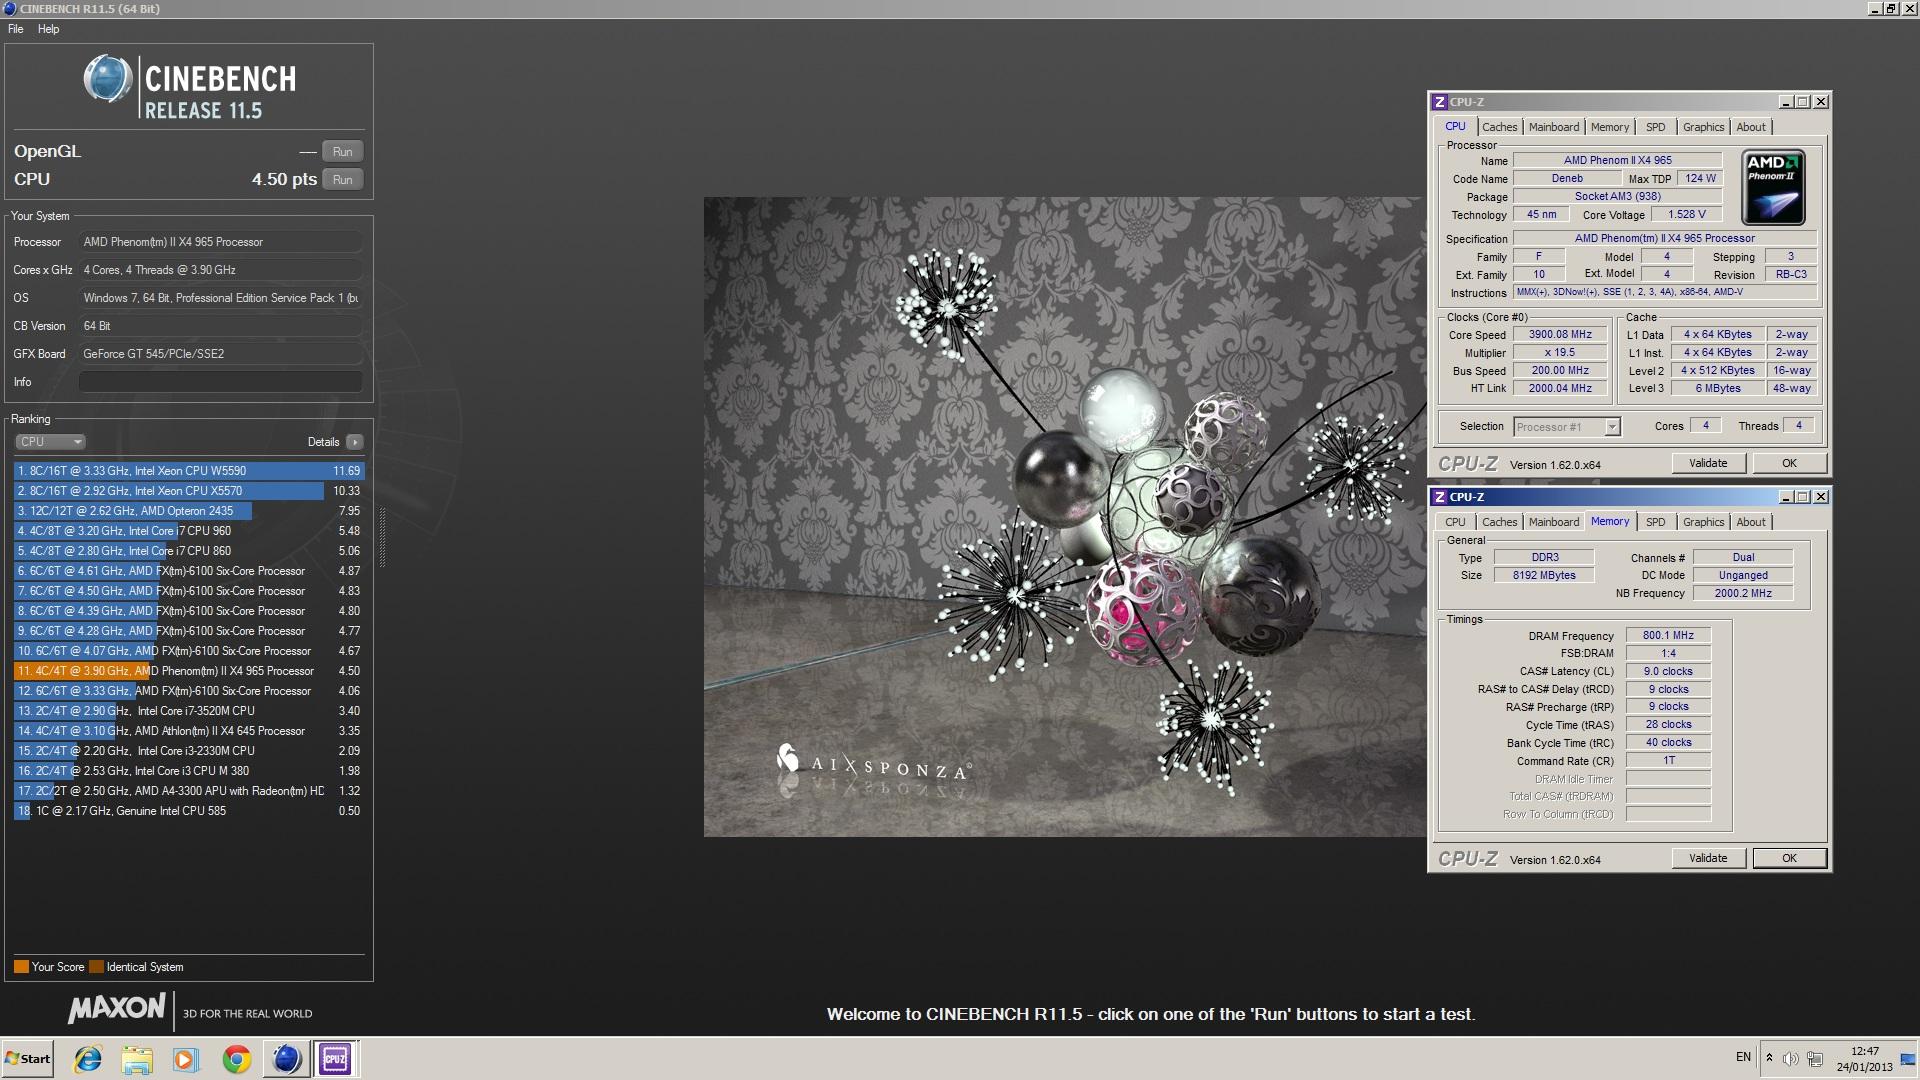Switch to SPD tab in top CPU-Z
Image resolution: width=1920 pixels, height=1080 pixels.
click(1656, 127)
